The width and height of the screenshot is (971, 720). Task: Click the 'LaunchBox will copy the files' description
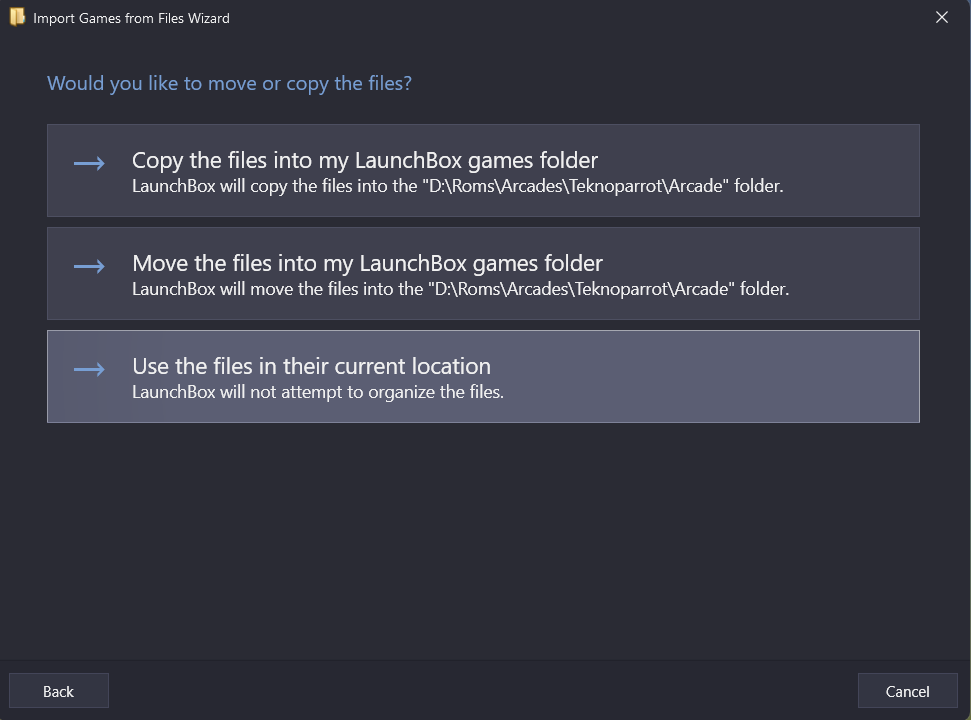pyautogui.click(x=458, y=186)
